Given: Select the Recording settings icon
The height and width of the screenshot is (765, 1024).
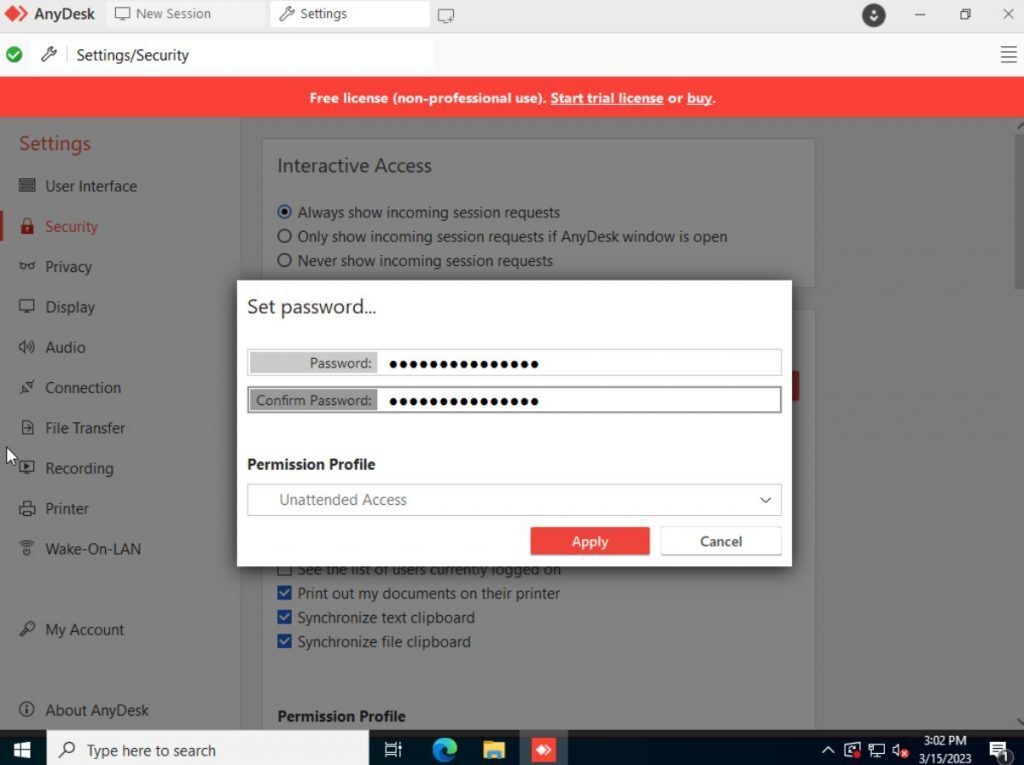Looking at the screenshot, I should [26, 468].
